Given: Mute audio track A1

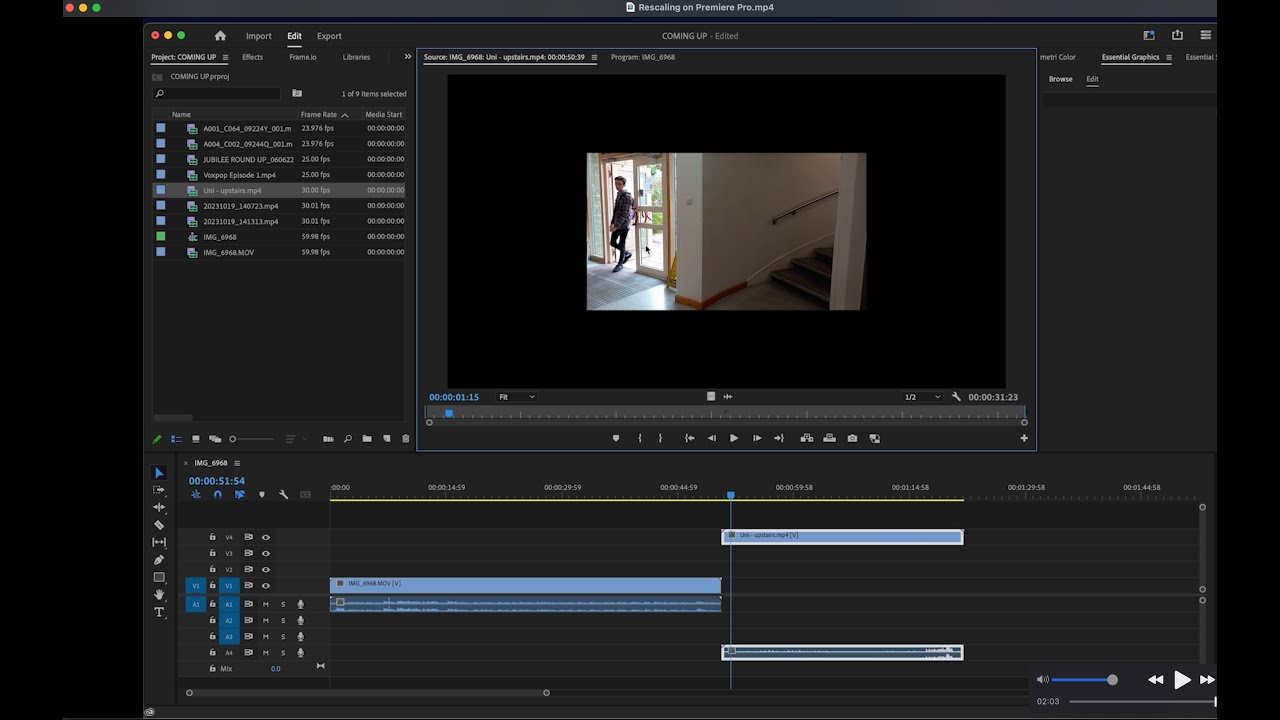Looking at the screenshot, I should coord(265,604).
